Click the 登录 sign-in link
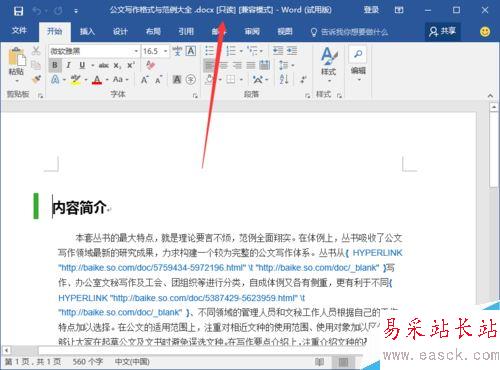 [371, 10]
